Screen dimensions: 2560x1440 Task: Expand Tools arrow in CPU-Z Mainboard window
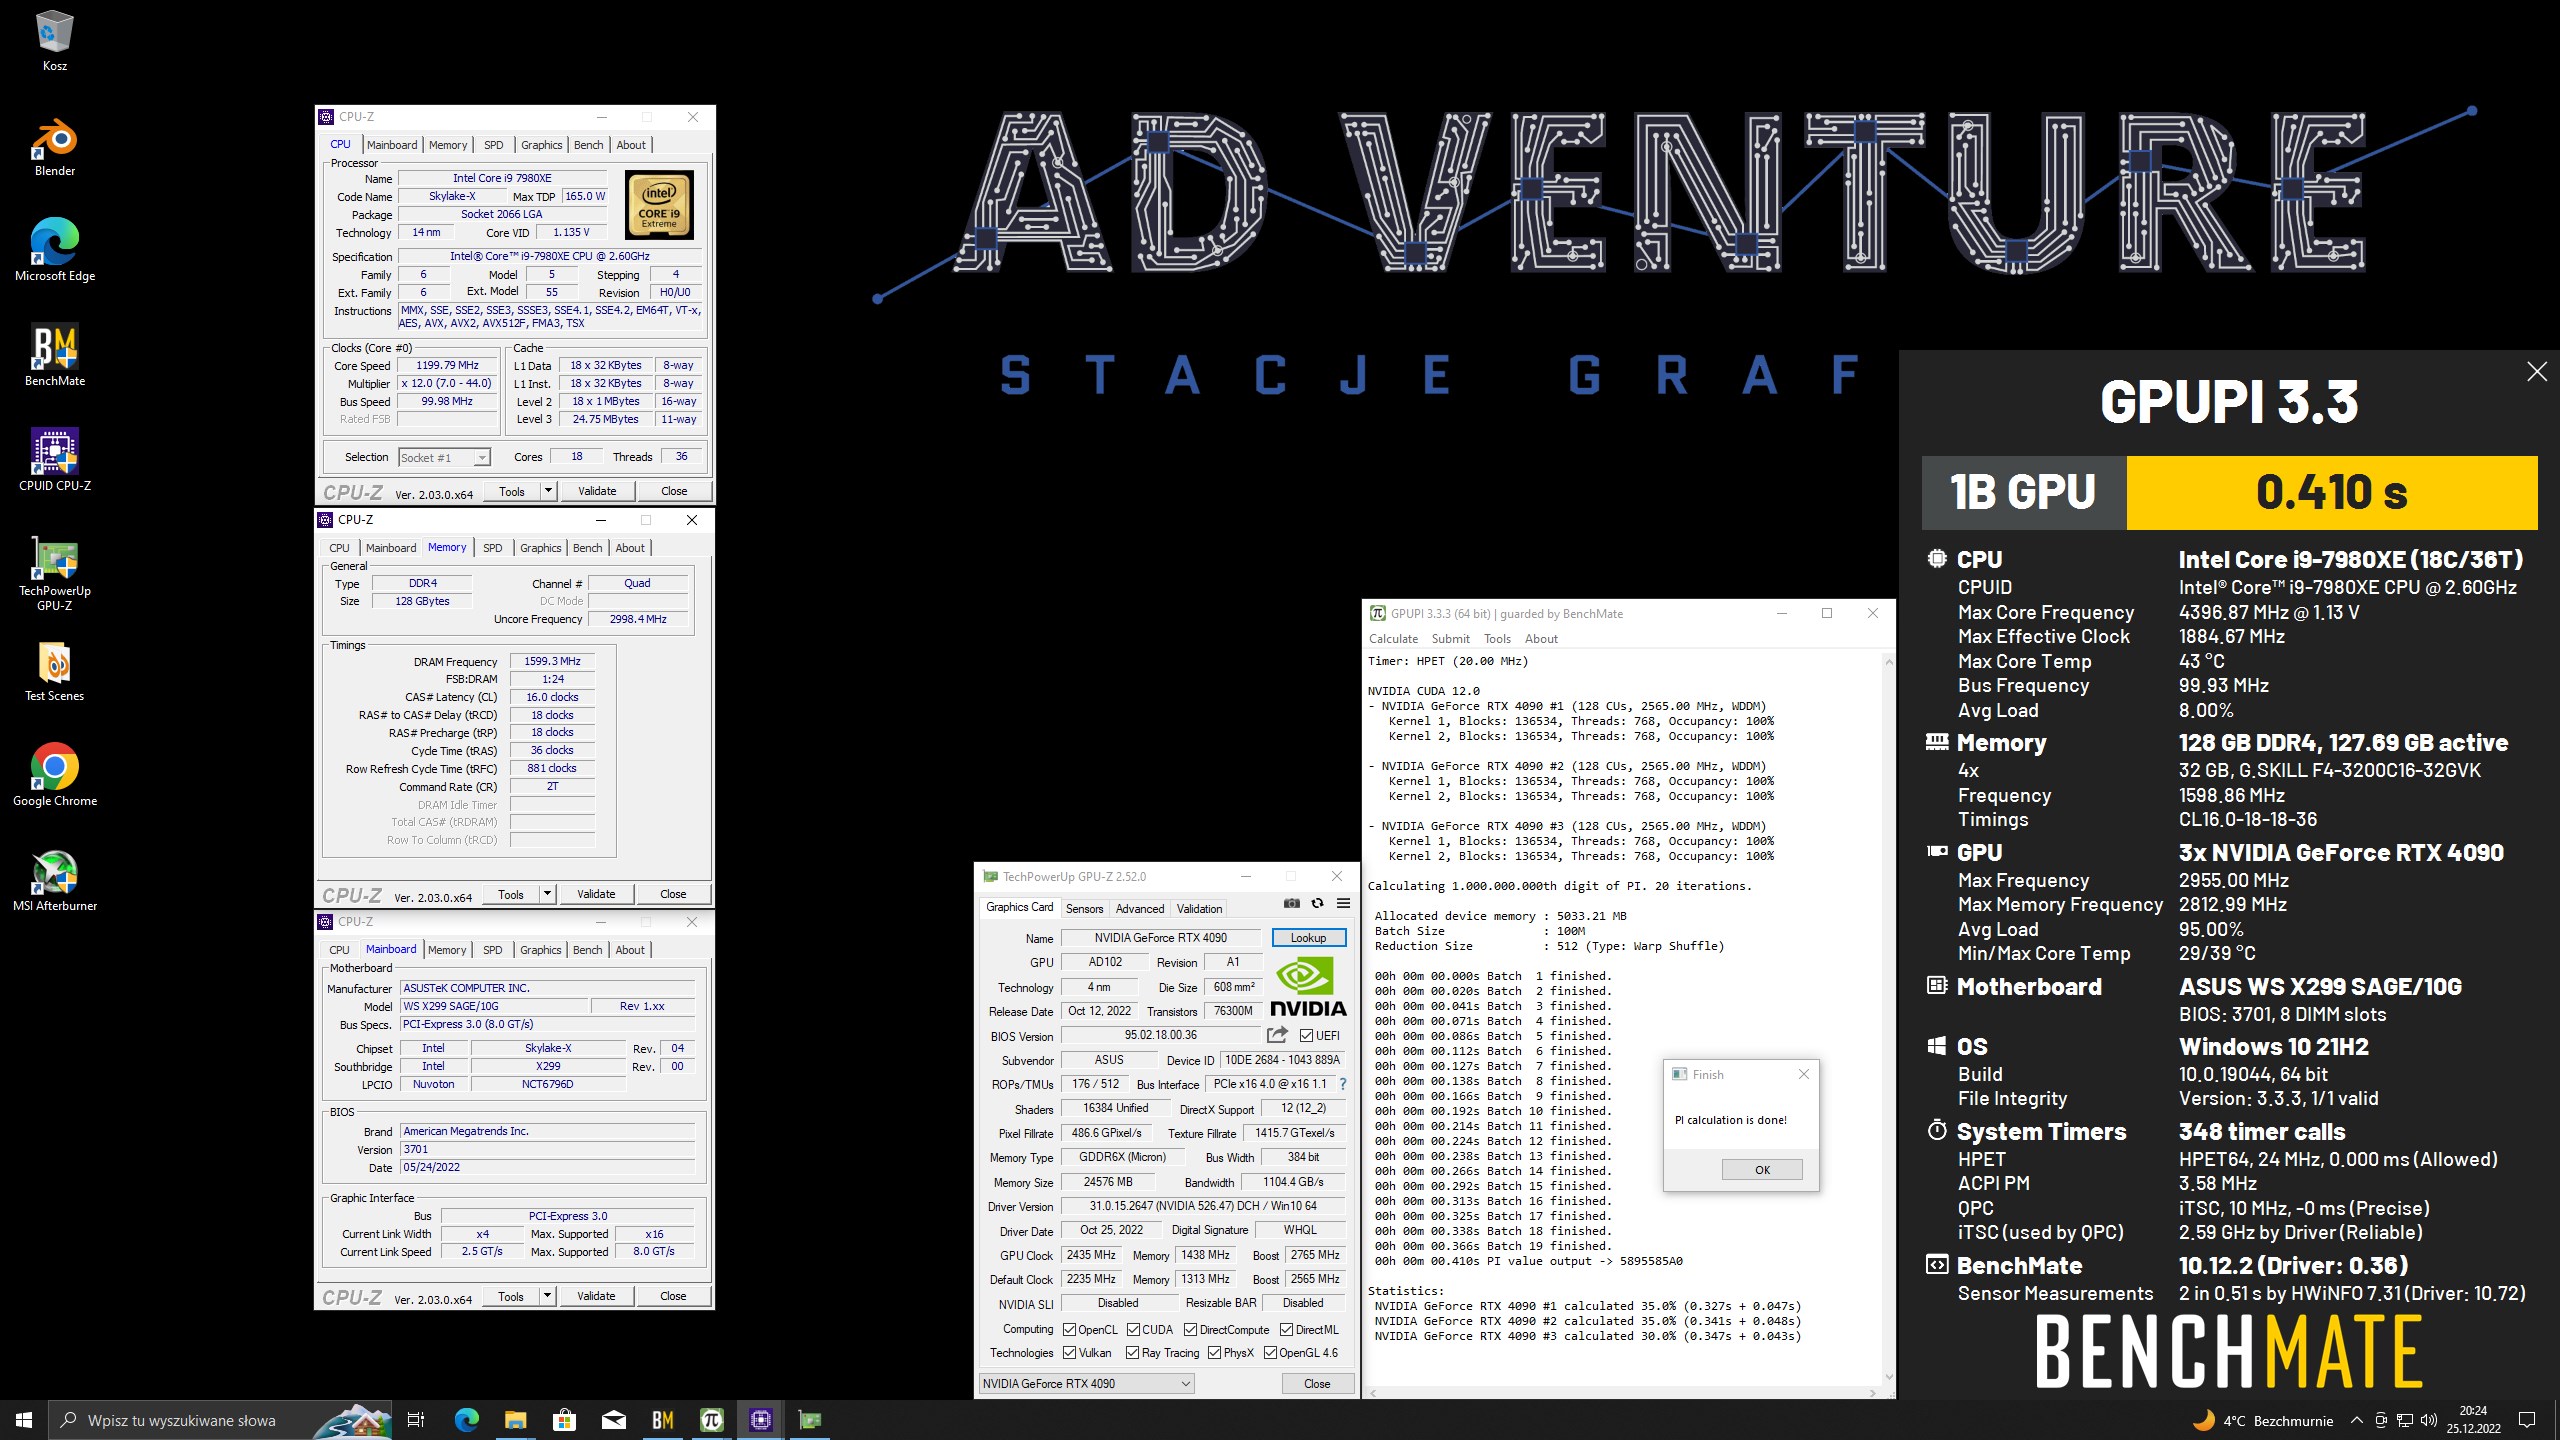click(x=547, y=1296)
